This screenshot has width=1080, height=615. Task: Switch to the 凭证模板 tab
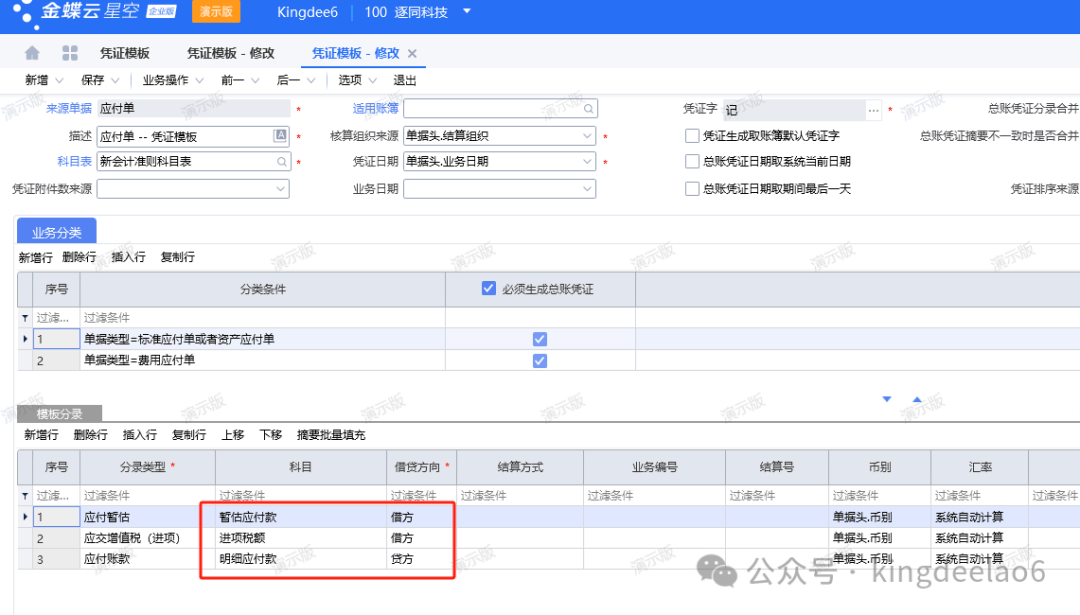[x=125, y=53]
